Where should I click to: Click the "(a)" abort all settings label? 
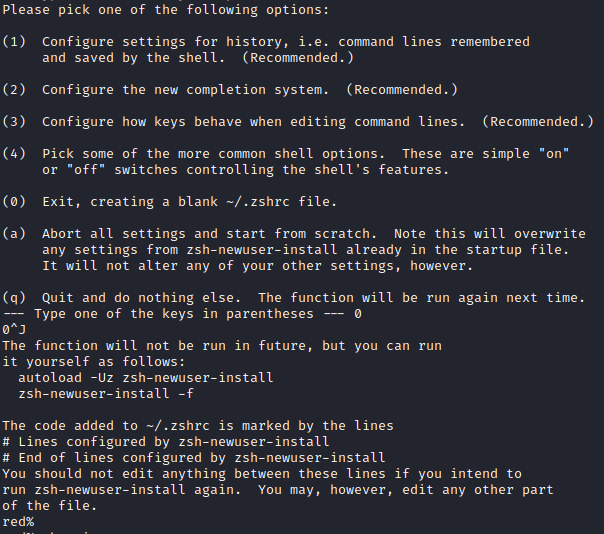click(14, 234)
